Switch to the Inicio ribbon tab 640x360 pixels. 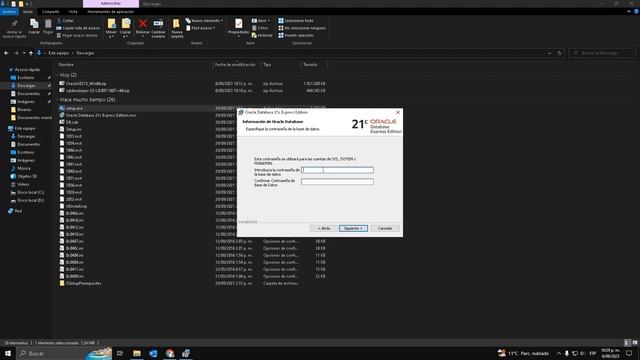[x=28, y=12]
